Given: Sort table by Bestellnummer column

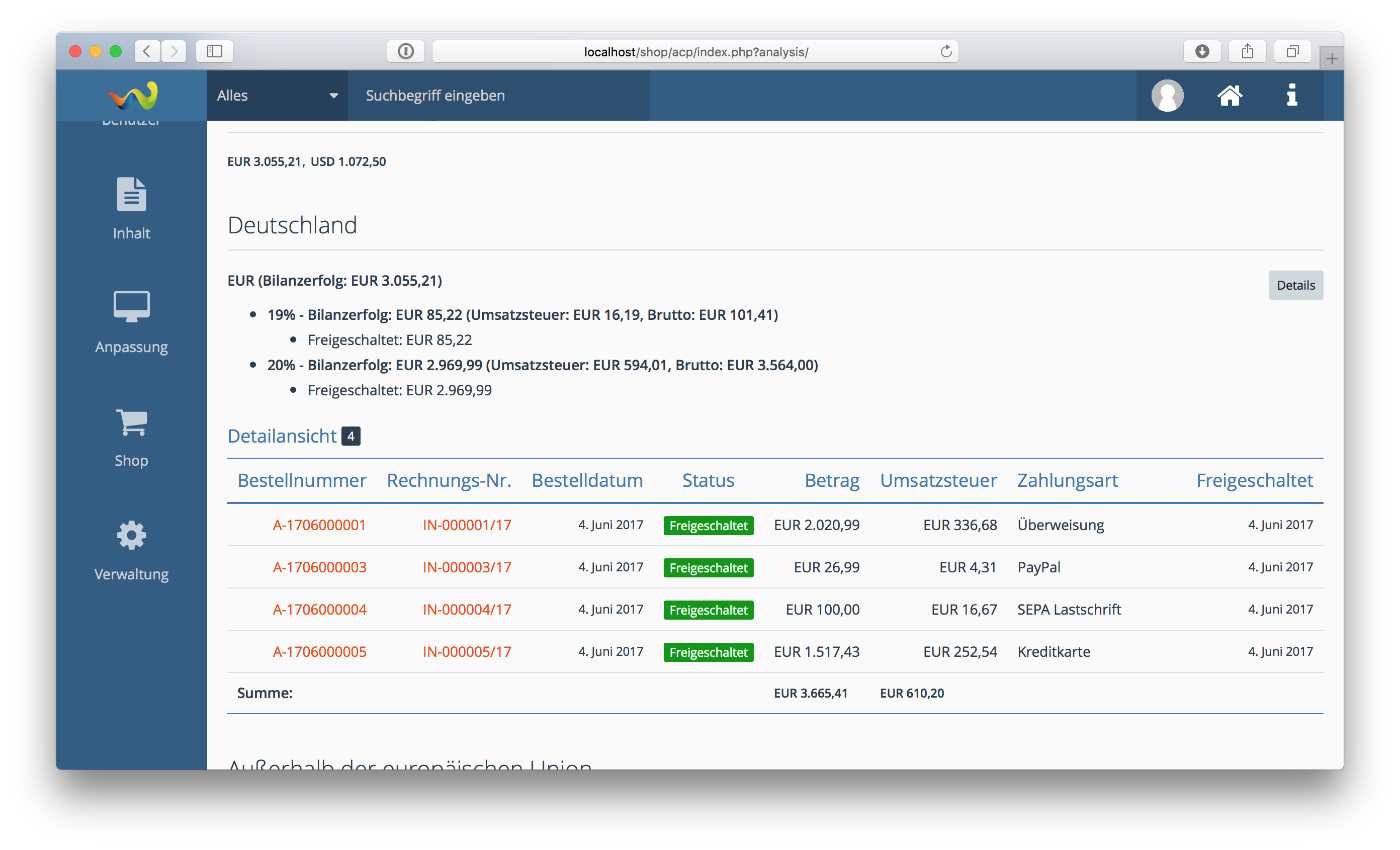Looking at the screenshot, I should (x=302, y=481).
